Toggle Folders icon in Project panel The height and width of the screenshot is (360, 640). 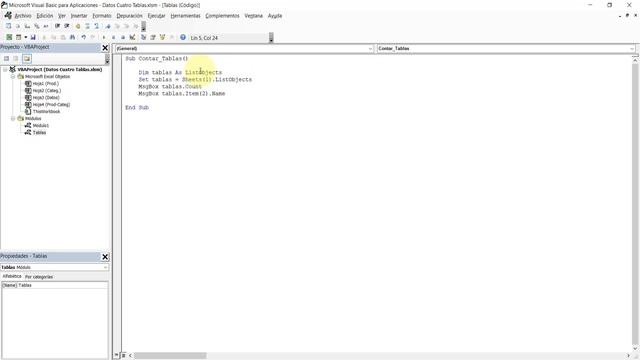tap(27, 59)
